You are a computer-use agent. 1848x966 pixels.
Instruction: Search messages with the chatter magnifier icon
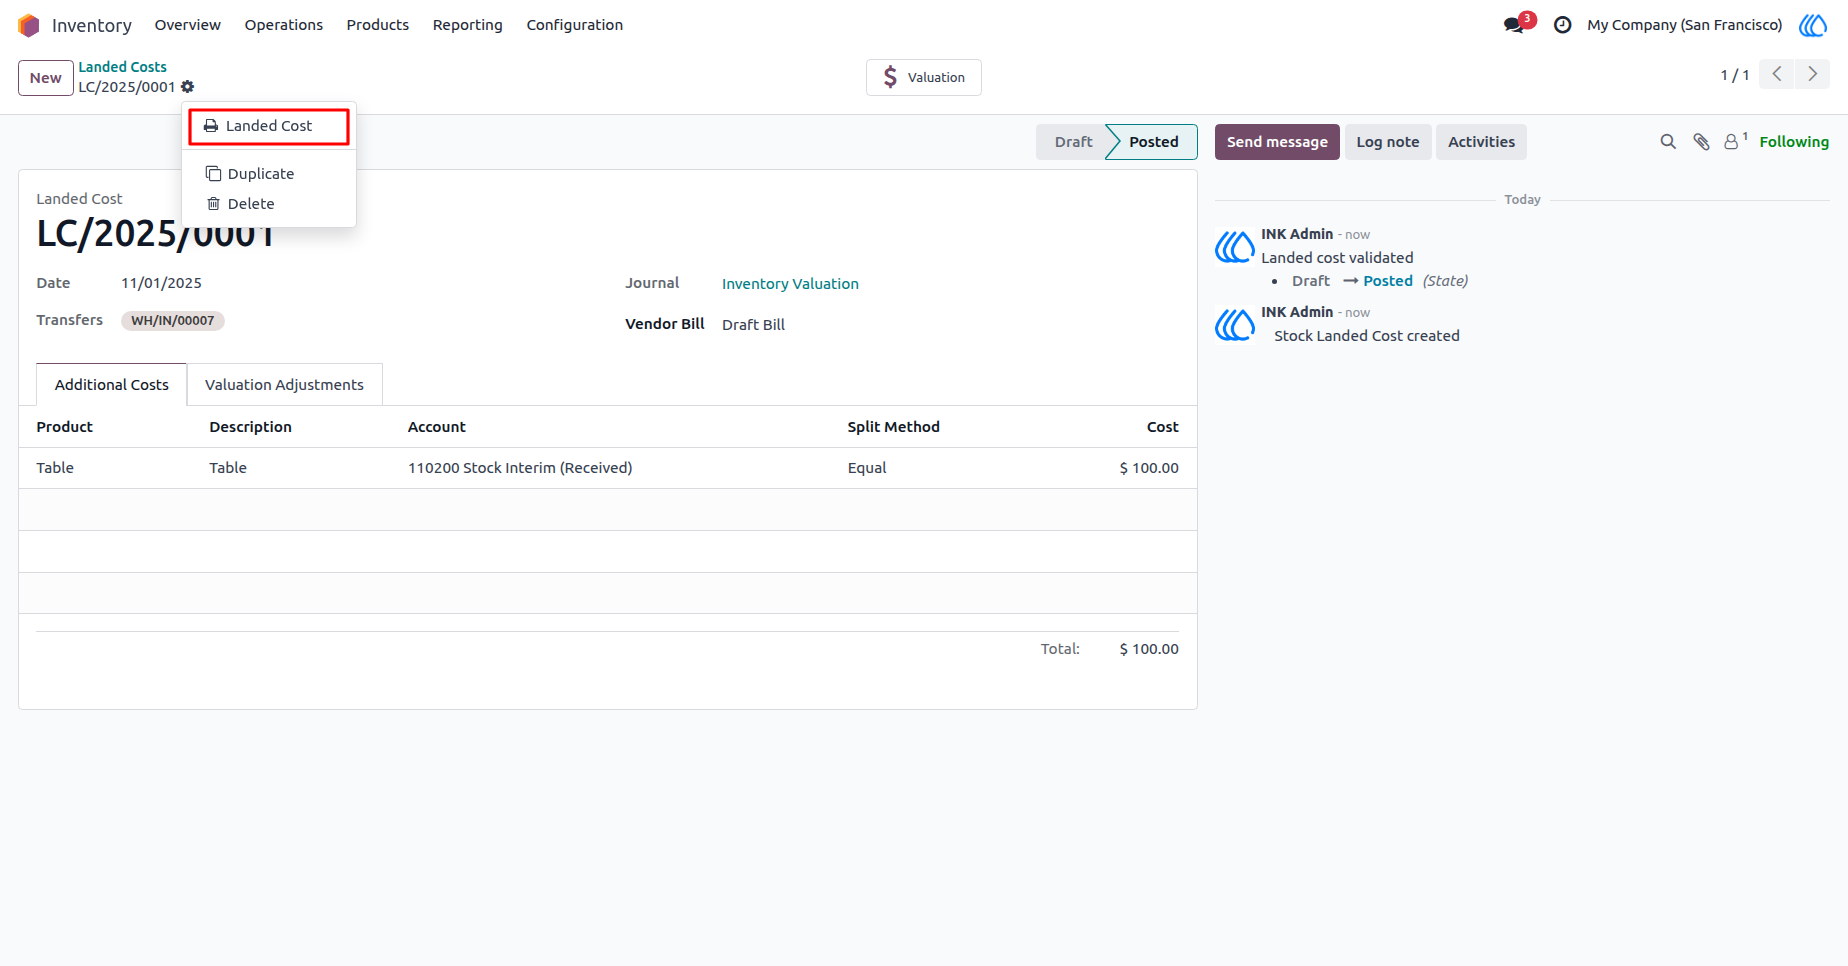[x=1668, y=142]
